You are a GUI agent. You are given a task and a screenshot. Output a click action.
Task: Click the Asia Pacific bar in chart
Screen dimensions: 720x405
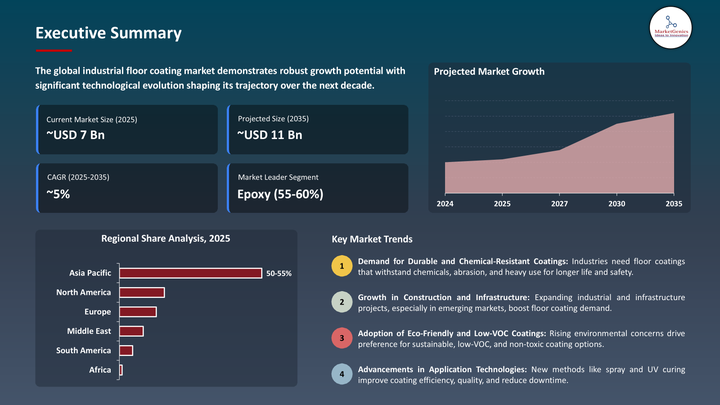[190, 273]
